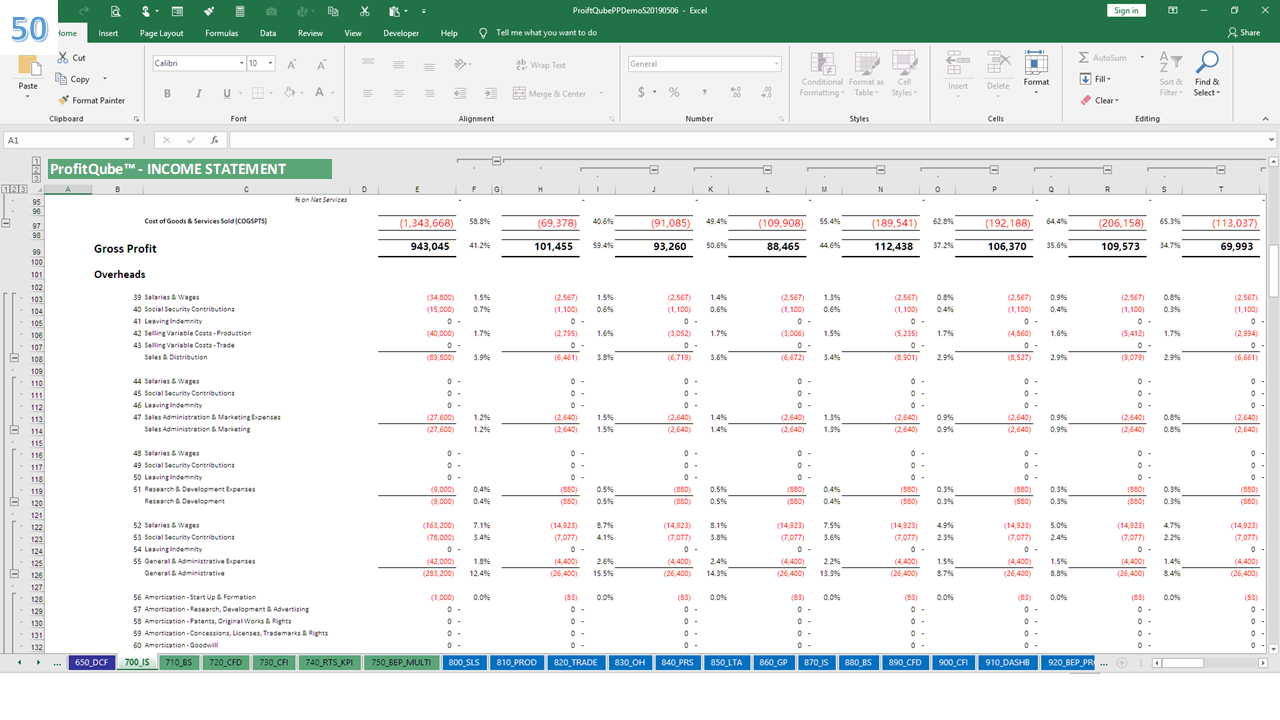Collapse row group at row 114
Screen dimensions: 1280x720
(14, 429)
